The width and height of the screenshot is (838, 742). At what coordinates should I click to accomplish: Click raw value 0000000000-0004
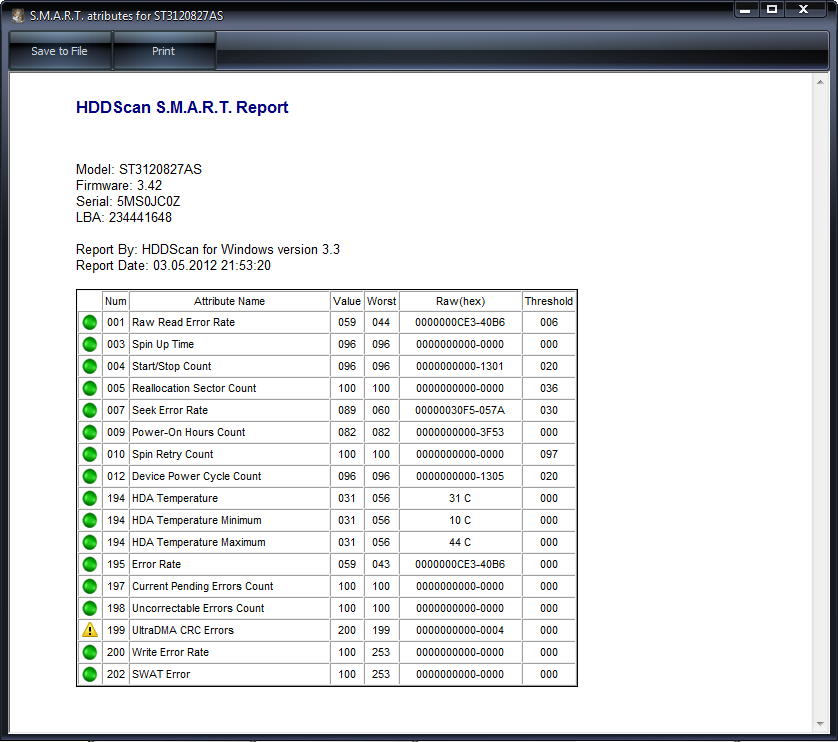[460, 630]
